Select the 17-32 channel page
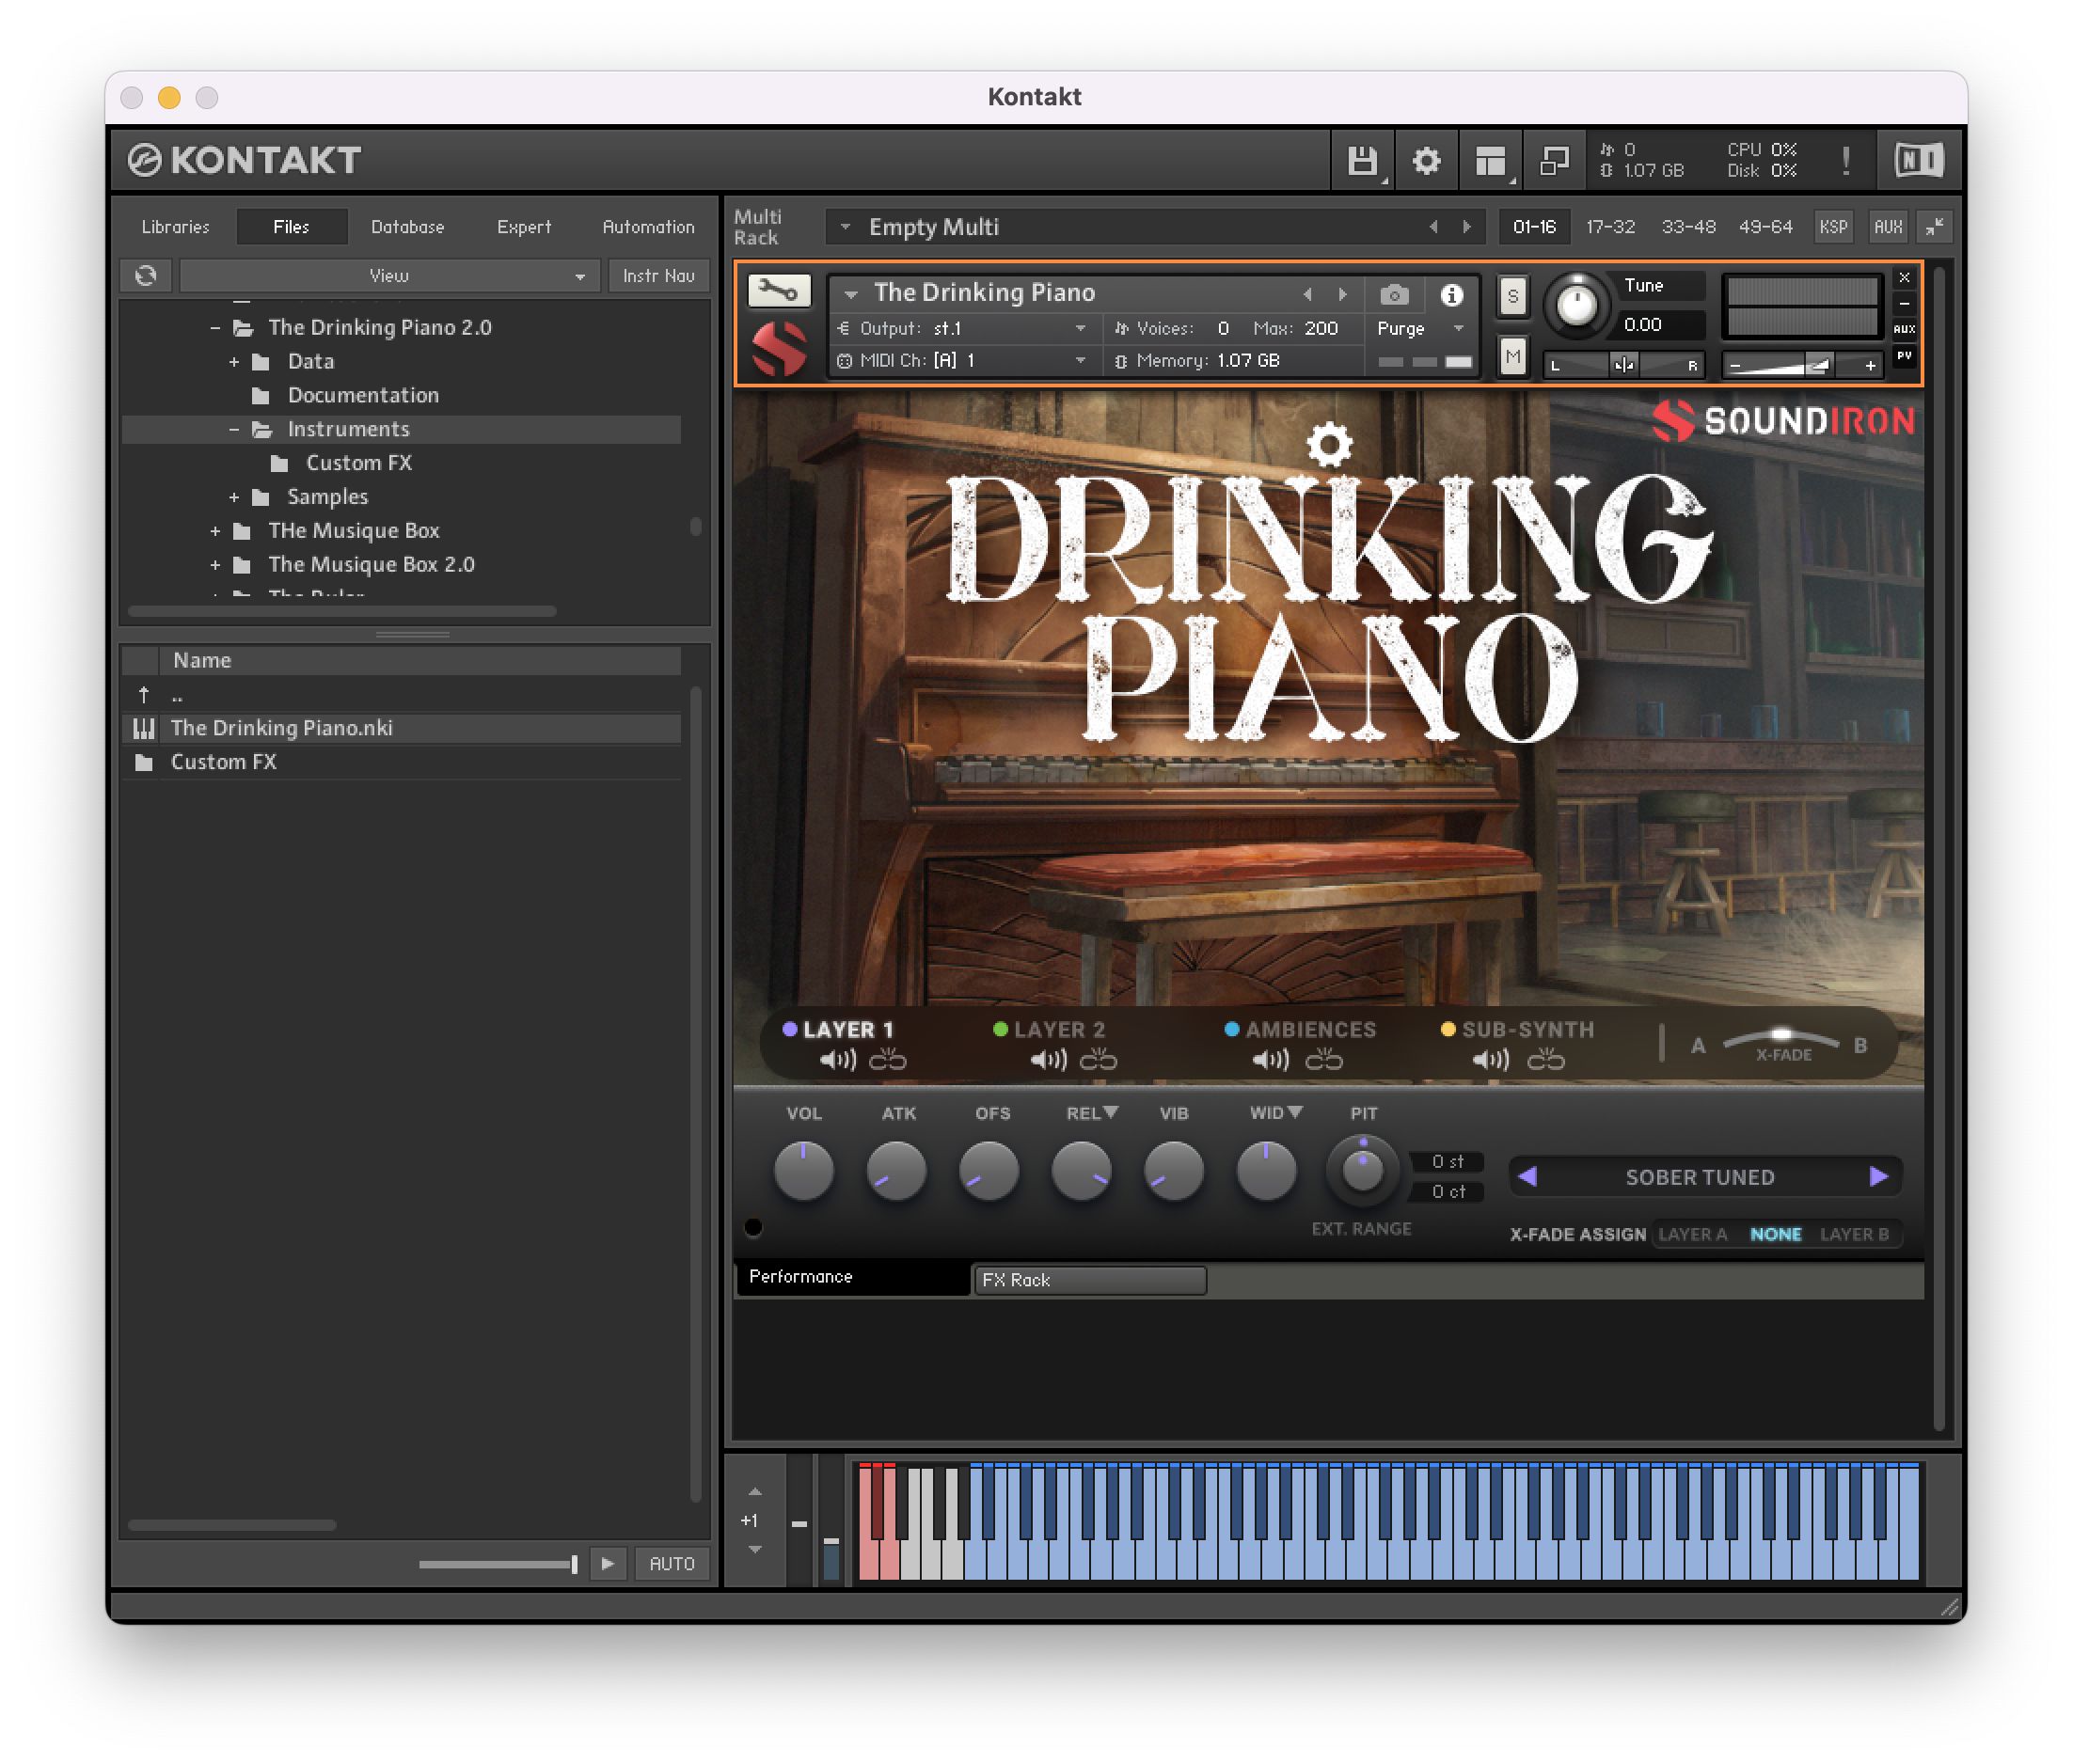The image size is (2073, 1764). pyautogui.click(x=1610, y=227)
